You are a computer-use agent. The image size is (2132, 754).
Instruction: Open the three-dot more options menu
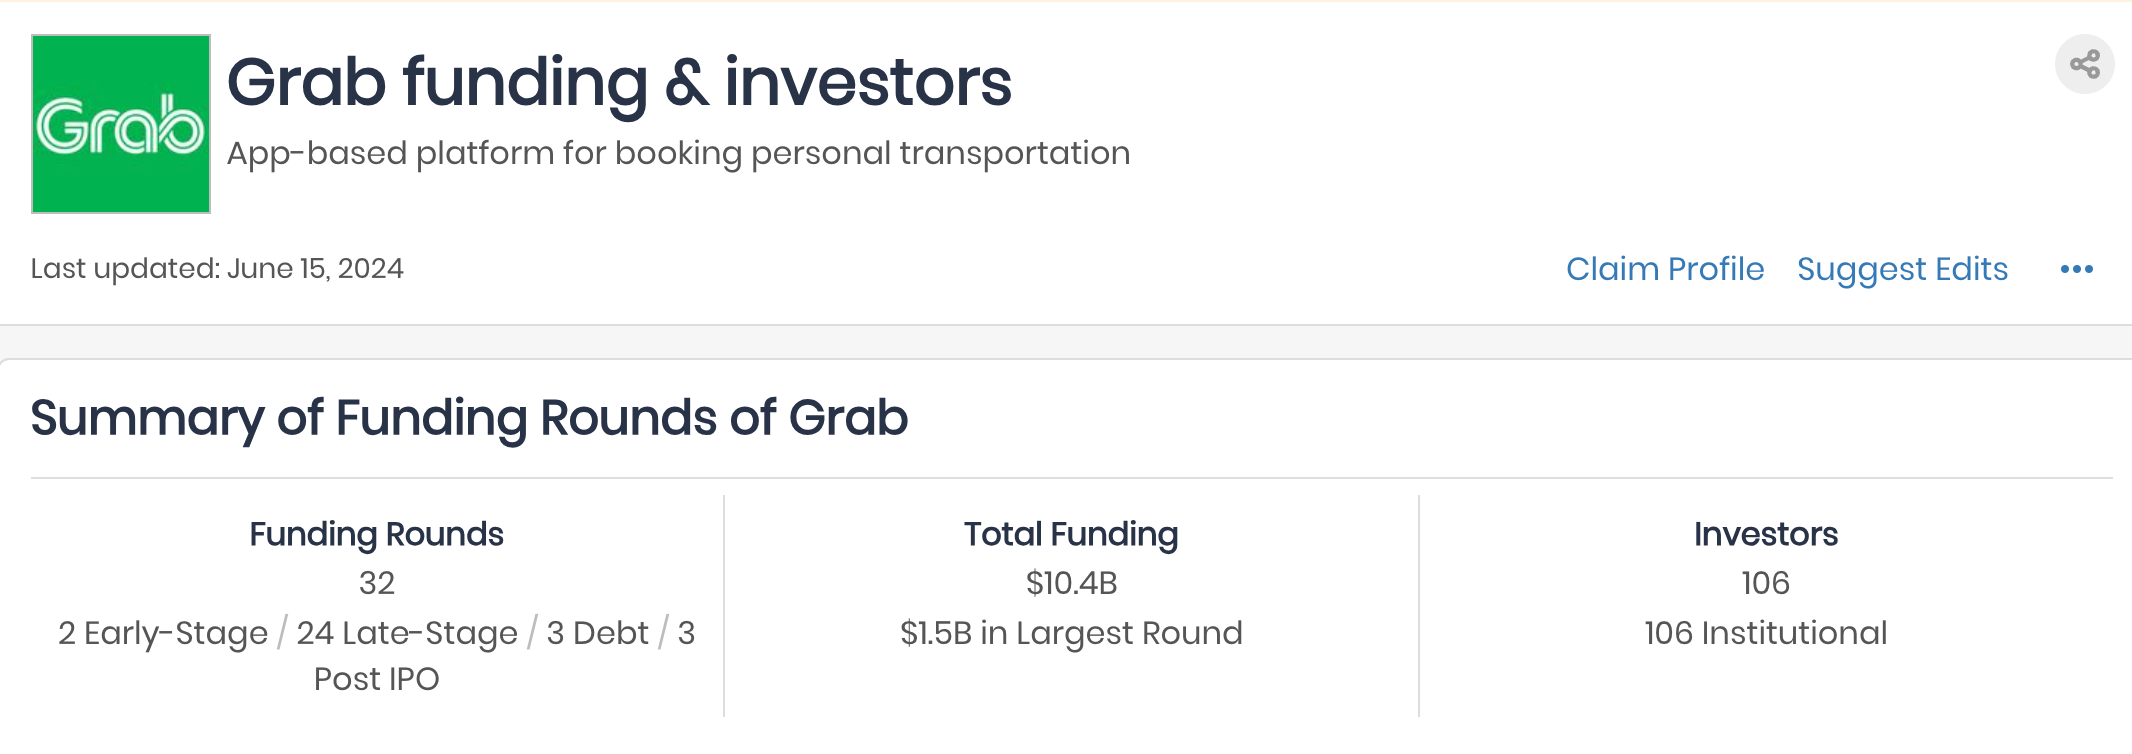coord(2077,269)
